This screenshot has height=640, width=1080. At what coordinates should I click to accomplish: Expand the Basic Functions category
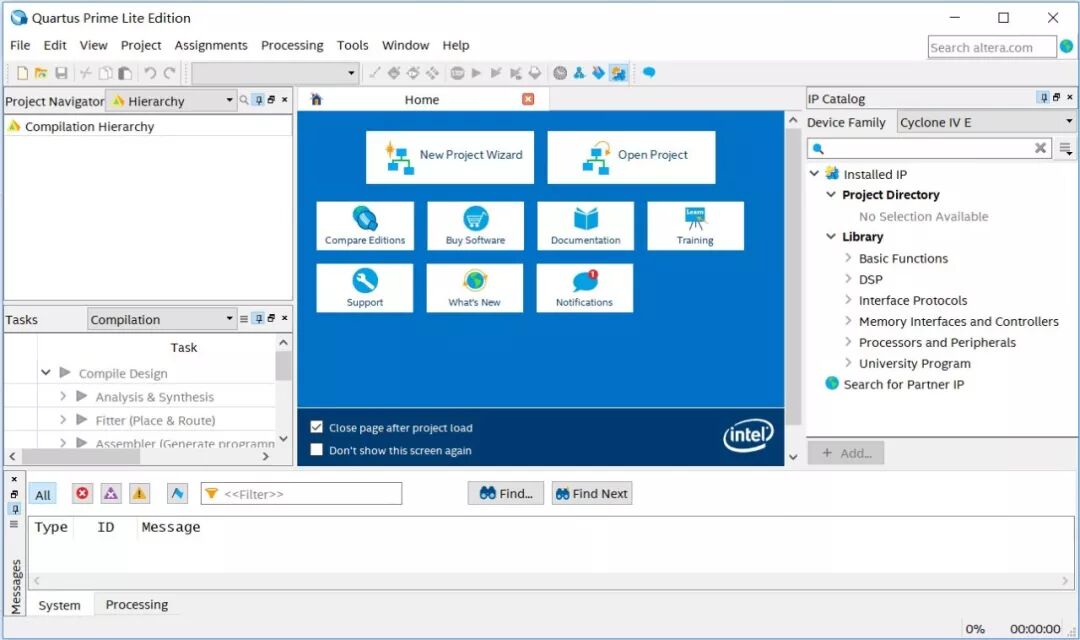848,258
